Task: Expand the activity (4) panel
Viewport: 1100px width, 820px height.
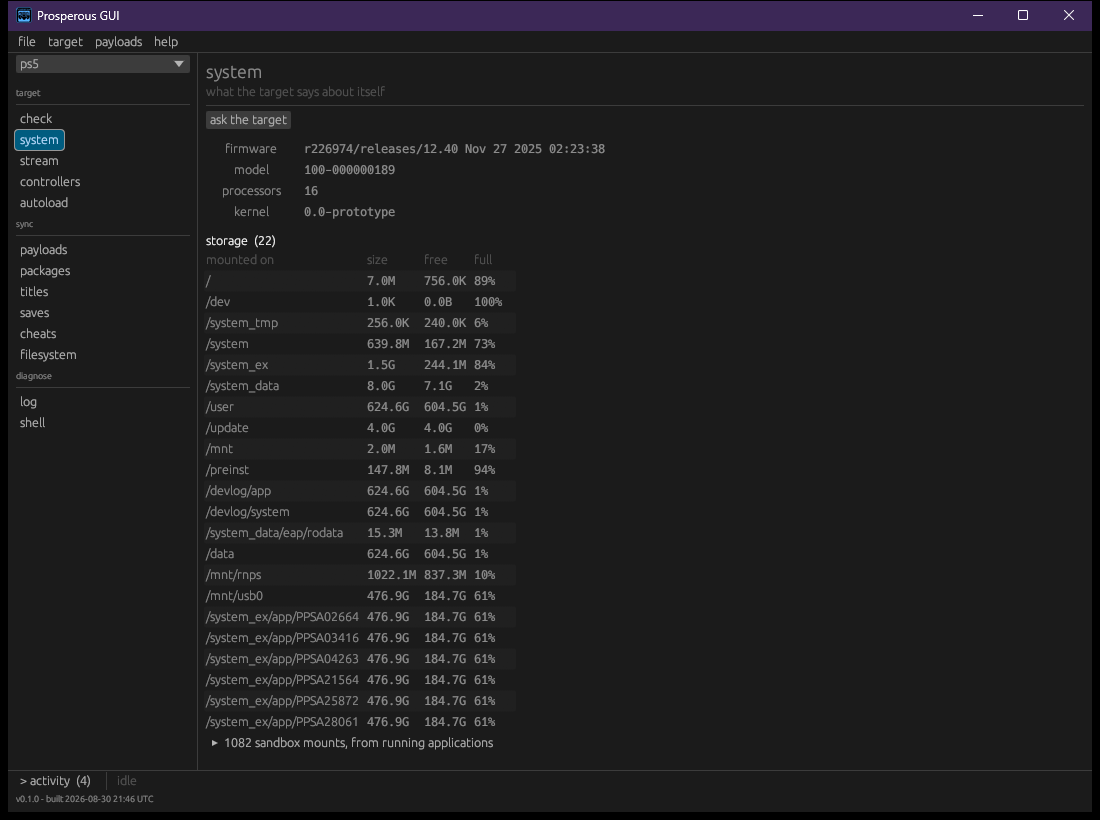Action: pos(55,781)
